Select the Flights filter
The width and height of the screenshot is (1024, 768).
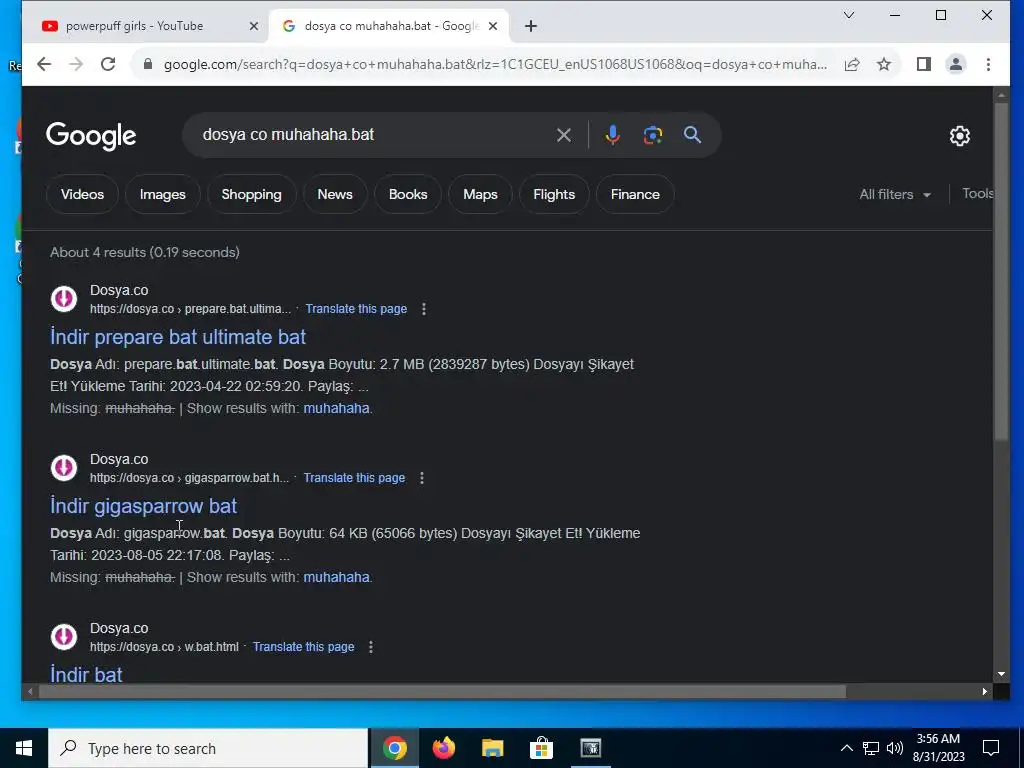pyautogui.click(x=554, y=195)
